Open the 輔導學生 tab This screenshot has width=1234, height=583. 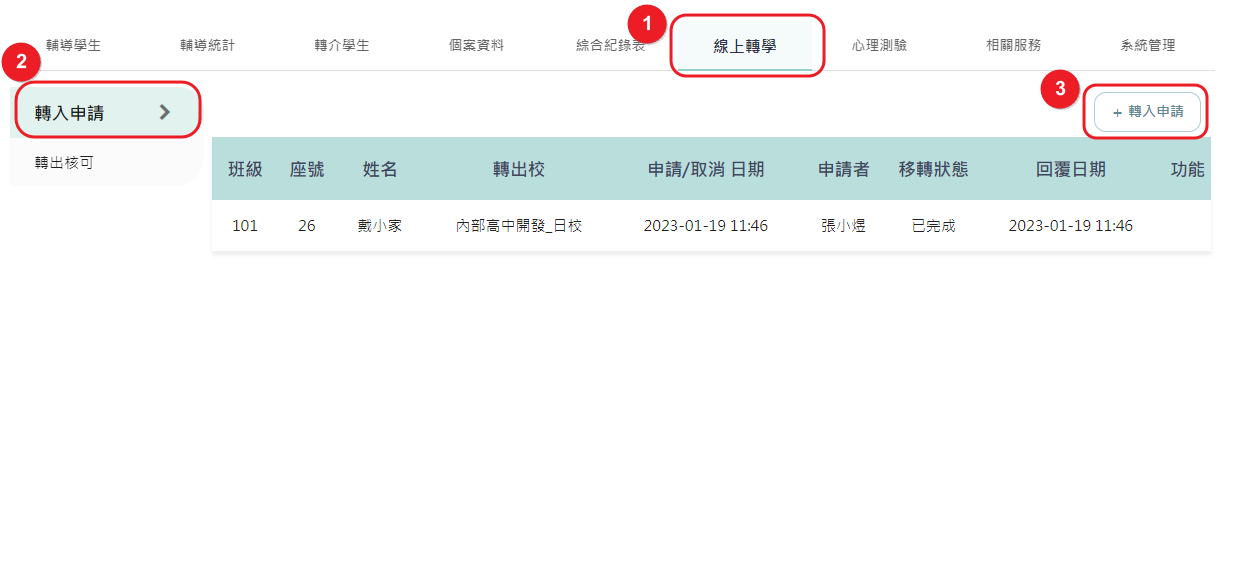[x=73, y=45]
